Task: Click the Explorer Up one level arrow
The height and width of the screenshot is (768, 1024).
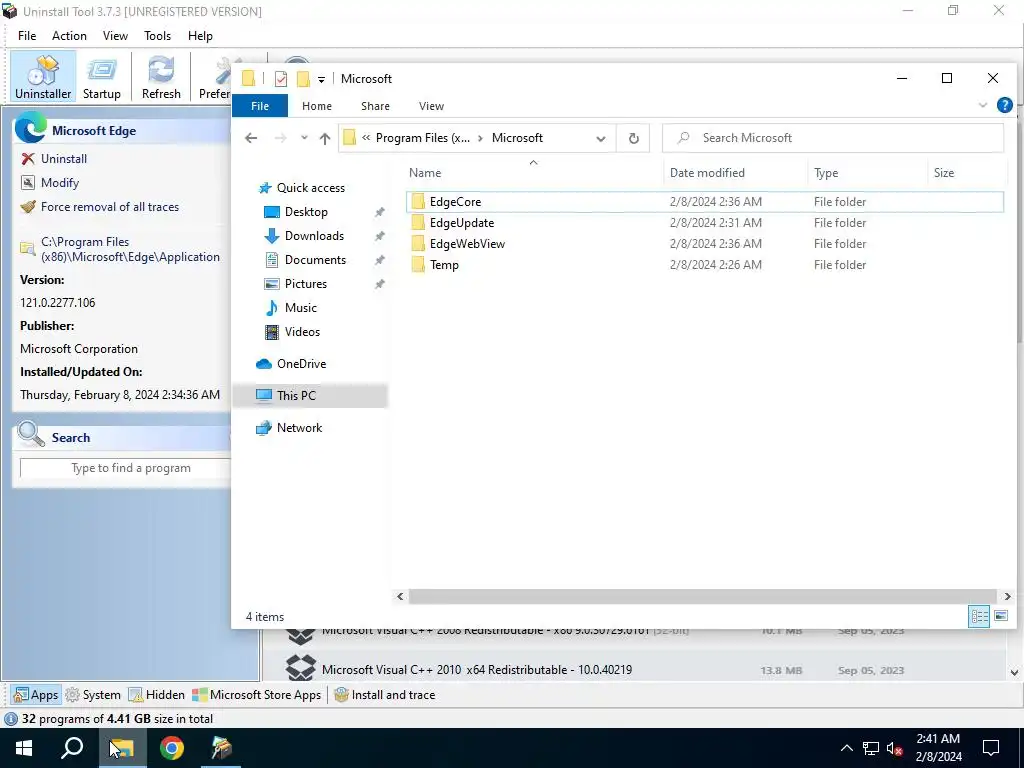Action: [325, 138]
